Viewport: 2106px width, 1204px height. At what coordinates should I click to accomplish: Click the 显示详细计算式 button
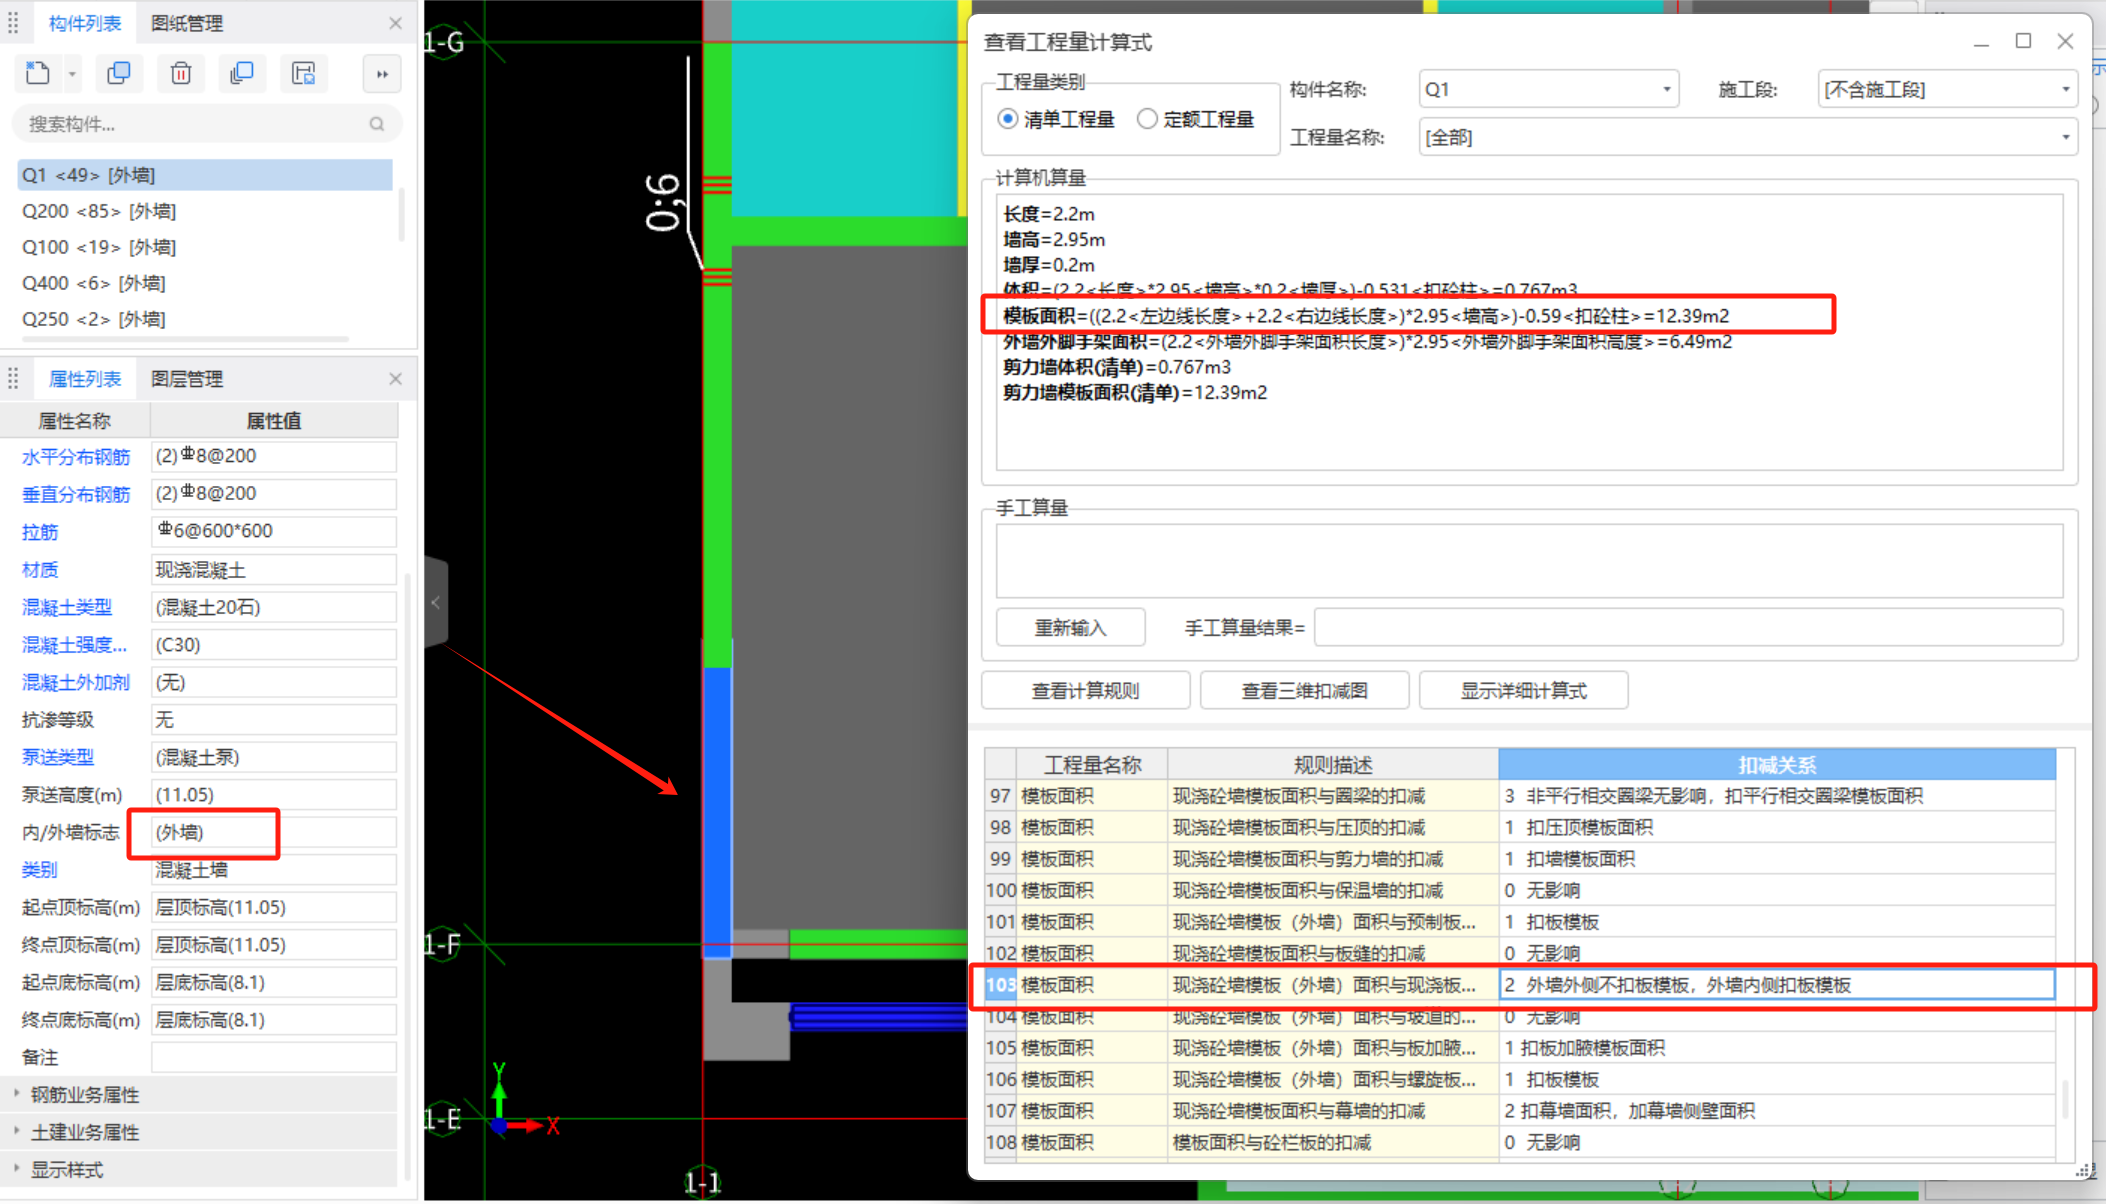tap(1523, 691)
